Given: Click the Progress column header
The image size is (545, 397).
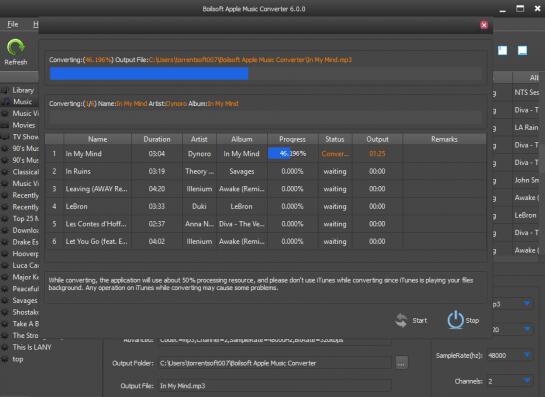Looking at the screenshot, I should tap(292, 139).
